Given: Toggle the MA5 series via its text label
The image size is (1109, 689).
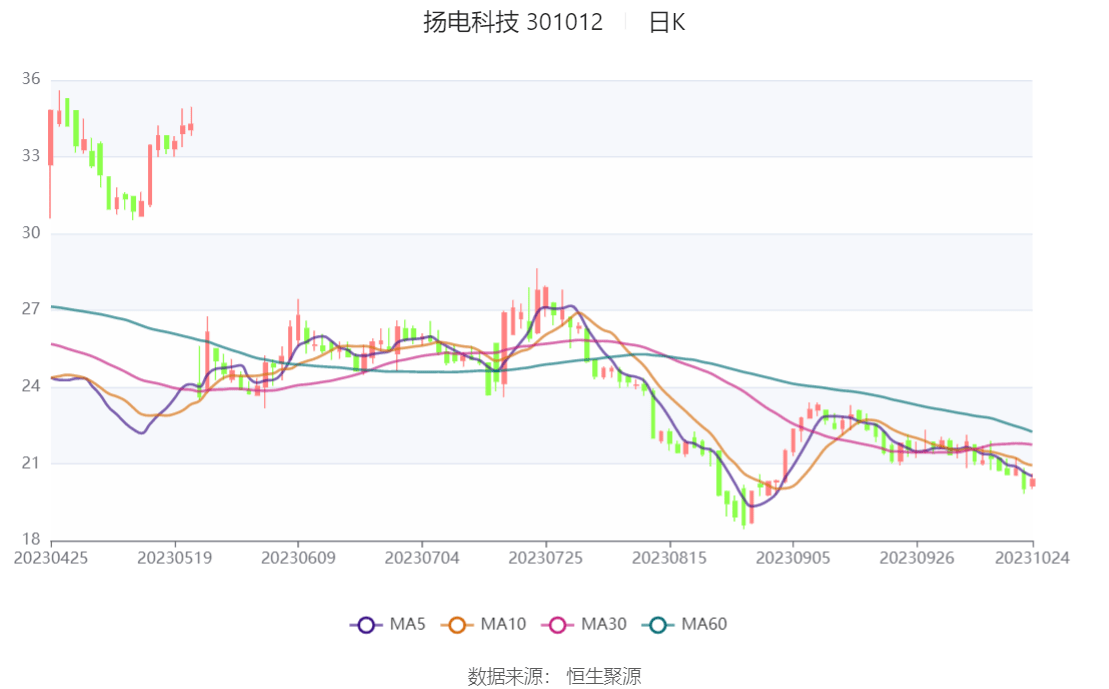Looking at the screenshot, I should [x=409, y=625].
